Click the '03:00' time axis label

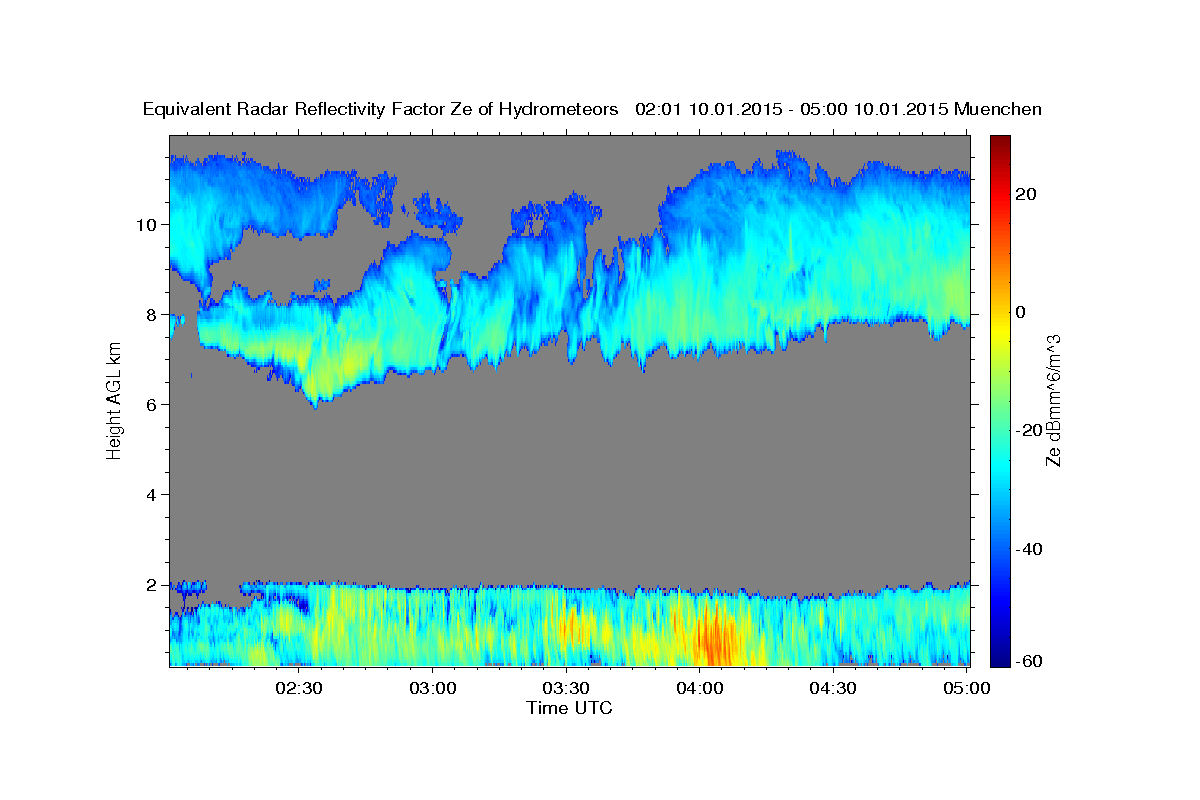click(x=433, y=688)
